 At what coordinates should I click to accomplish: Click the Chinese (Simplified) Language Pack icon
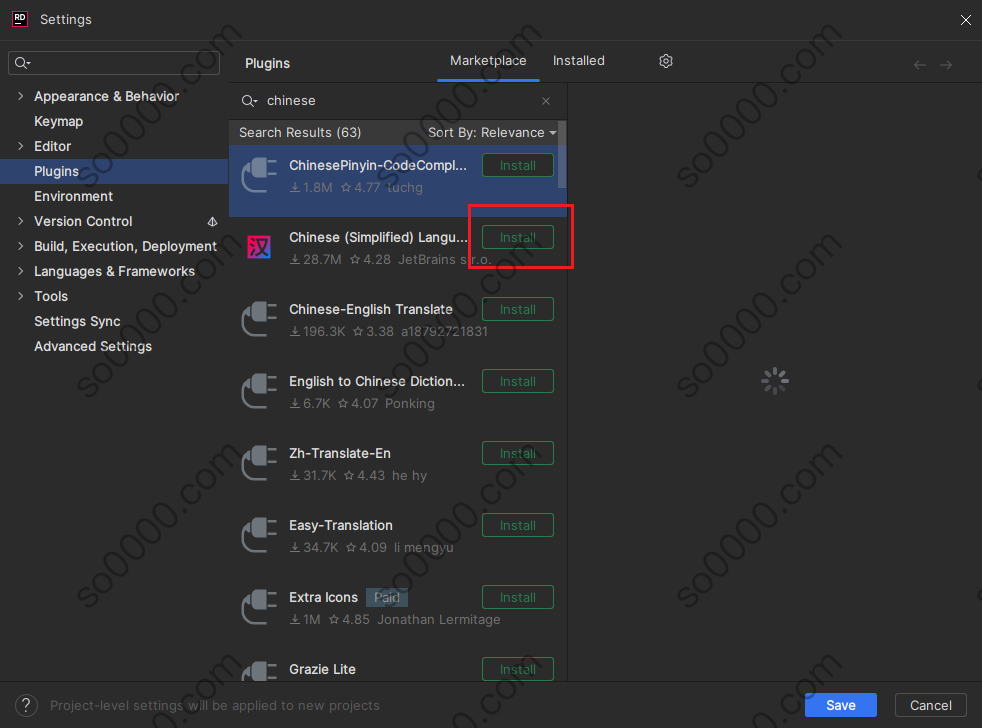[259, 247]
